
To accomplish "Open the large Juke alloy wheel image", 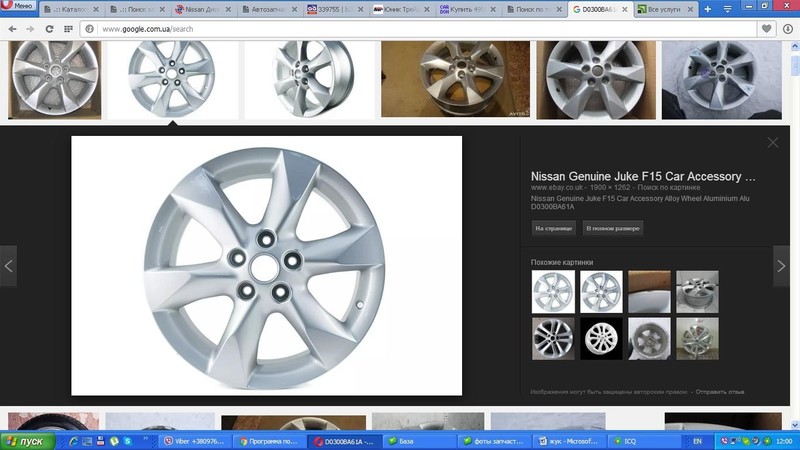I will pyautogui.click(x=266, y=266).
